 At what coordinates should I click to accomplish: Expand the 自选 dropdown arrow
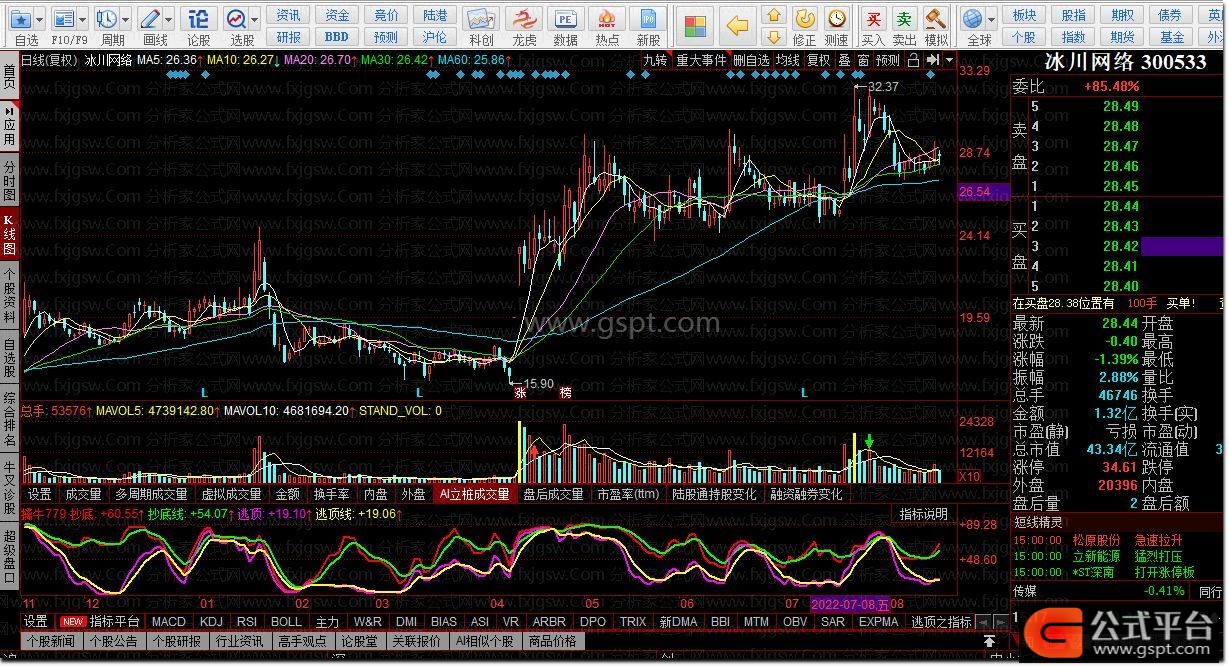pos(40,18)
